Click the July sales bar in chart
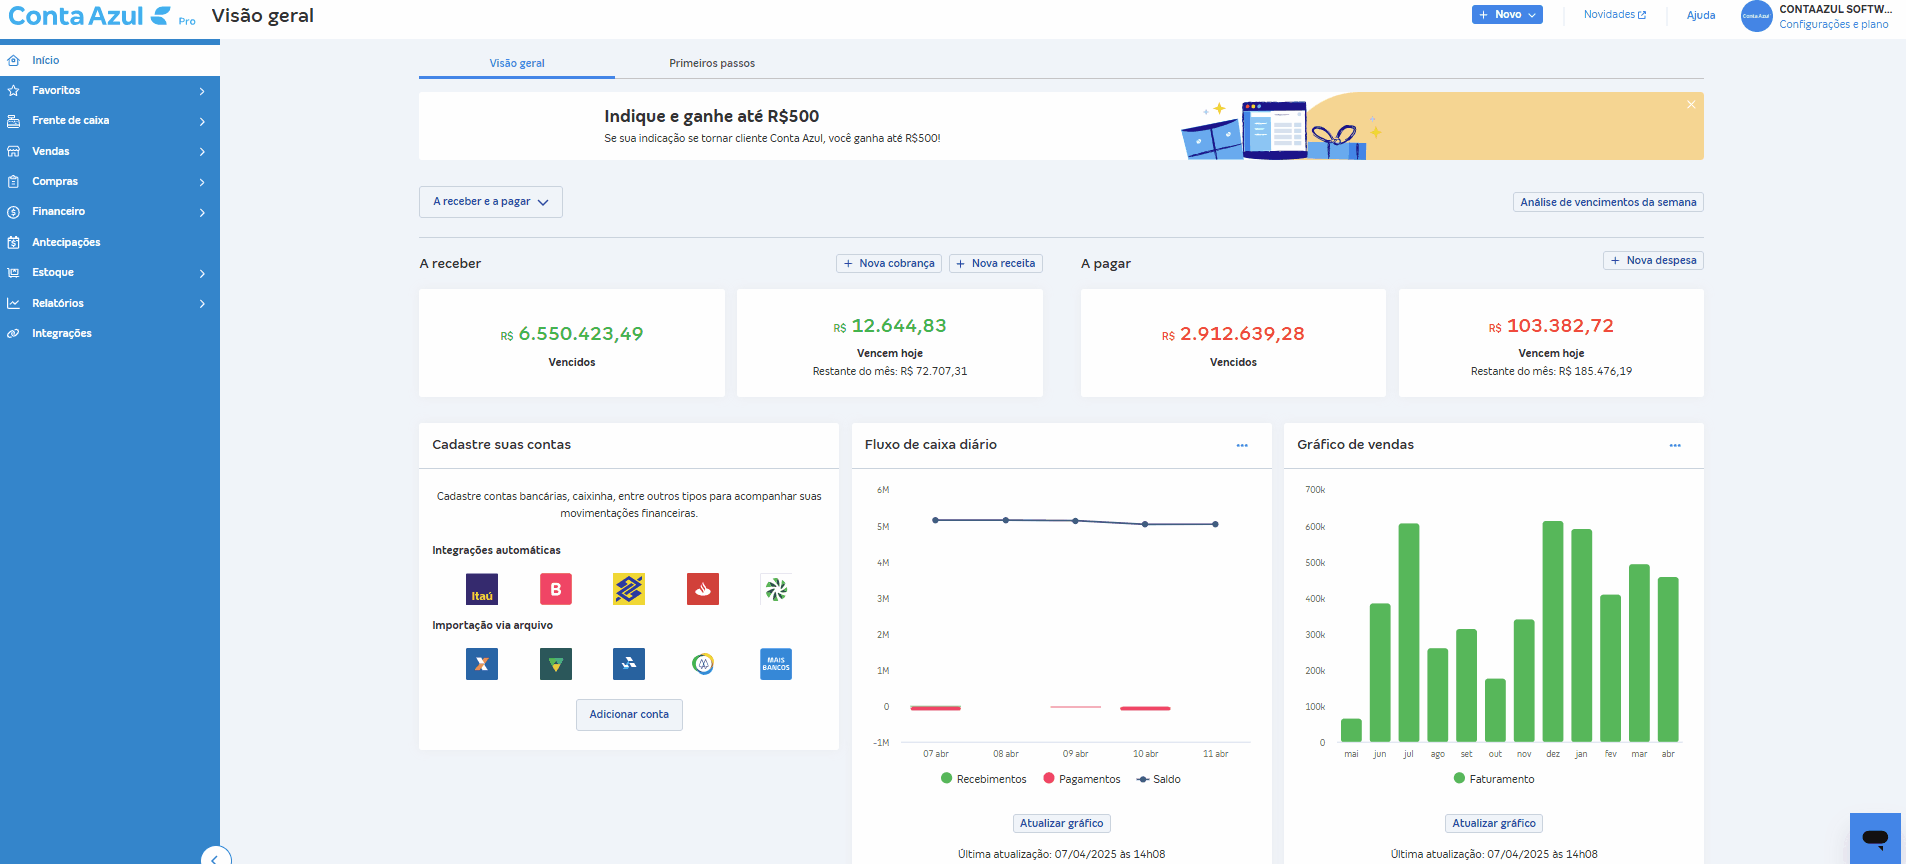 [1408, 632]
